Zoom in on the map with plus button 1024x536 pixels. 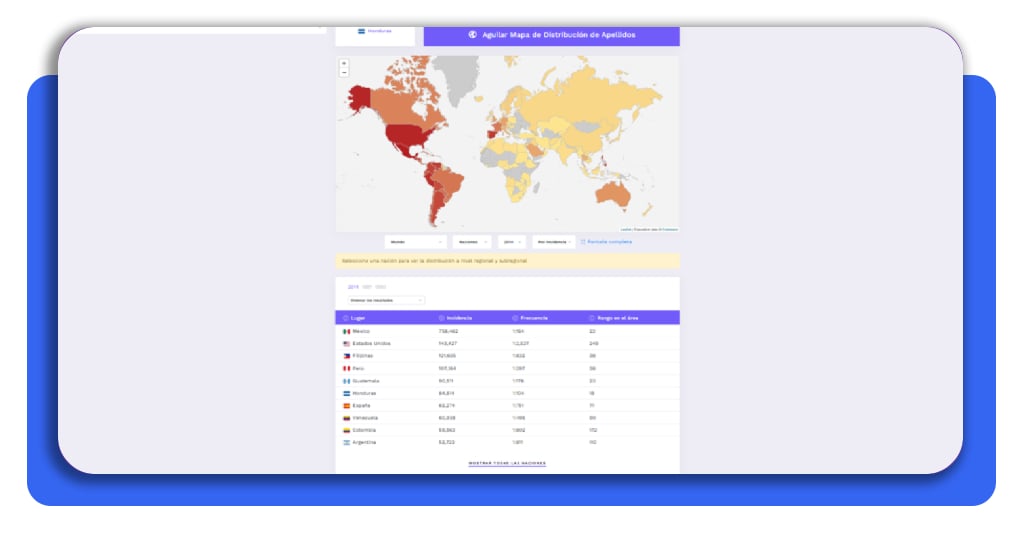tap(344, 63)
